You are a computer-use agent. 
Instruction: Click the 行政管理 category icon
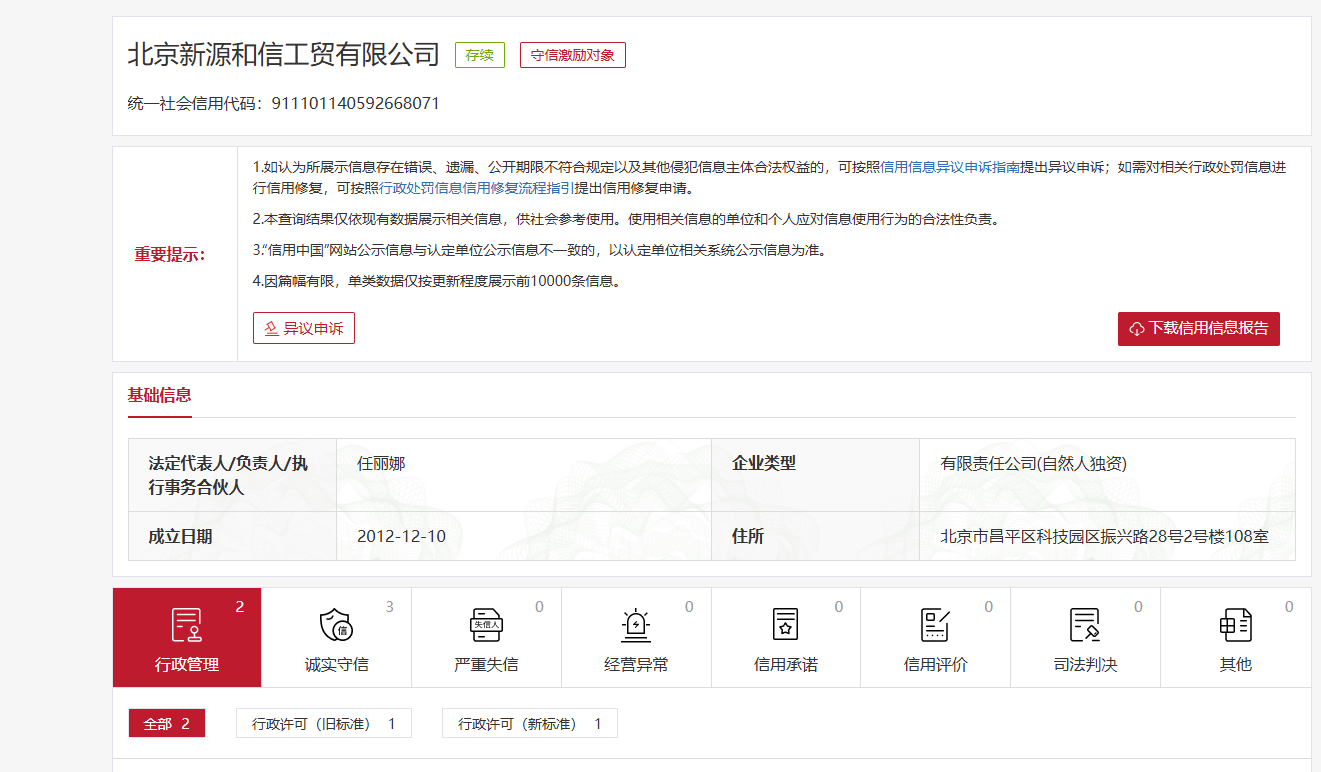click(187, 625)
